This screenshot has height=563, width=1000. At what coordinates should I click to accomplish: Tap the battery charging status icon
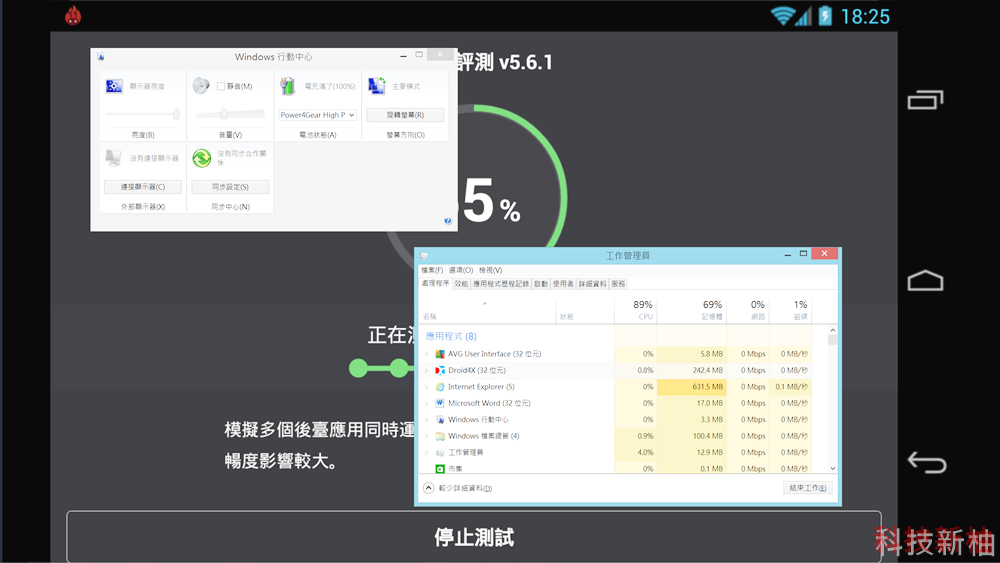click(825, 15)
